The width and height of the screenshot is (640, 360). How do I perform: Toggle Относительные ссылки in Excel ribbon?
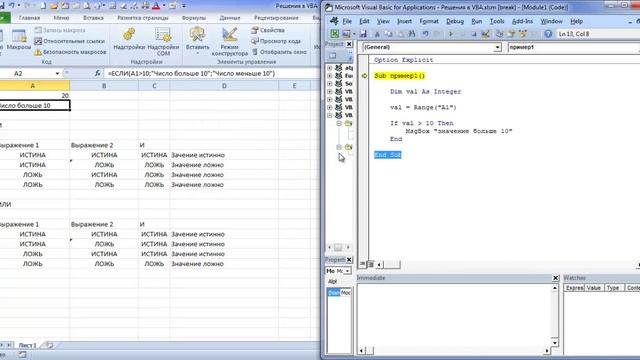(x=69, y=41)
